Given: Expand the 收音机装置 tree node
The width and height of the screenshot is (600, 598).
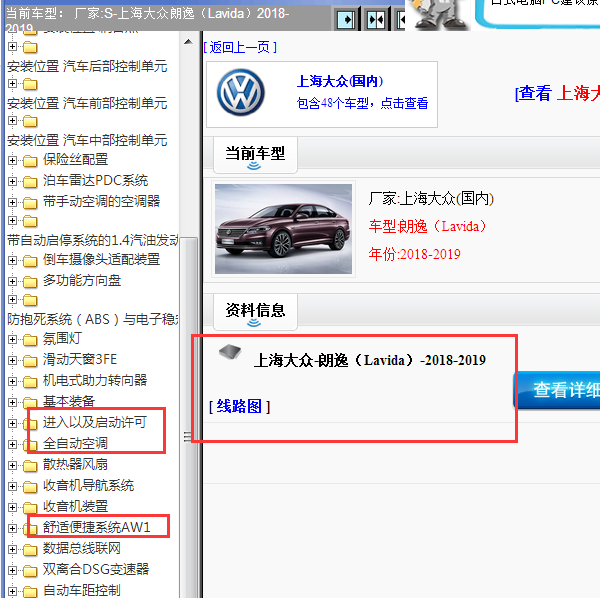Looking at the screenshot, I should pos(12,507).
